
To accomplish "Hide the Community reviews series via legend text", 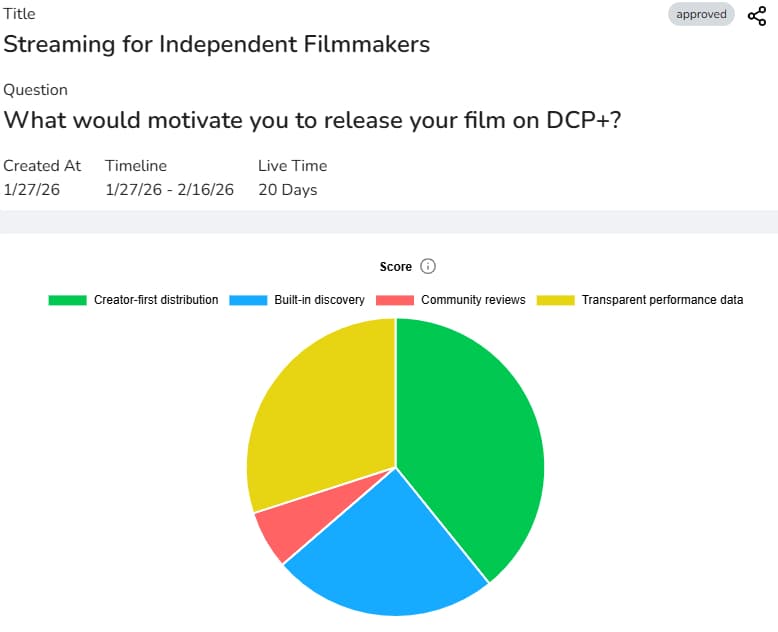I will pos(473,300).
